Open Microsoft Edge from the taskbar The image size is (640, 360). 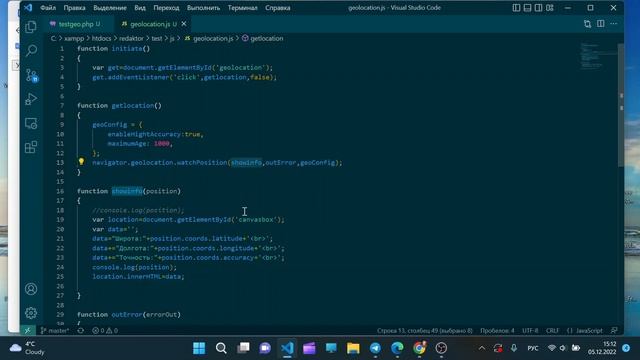click(397, 348)
